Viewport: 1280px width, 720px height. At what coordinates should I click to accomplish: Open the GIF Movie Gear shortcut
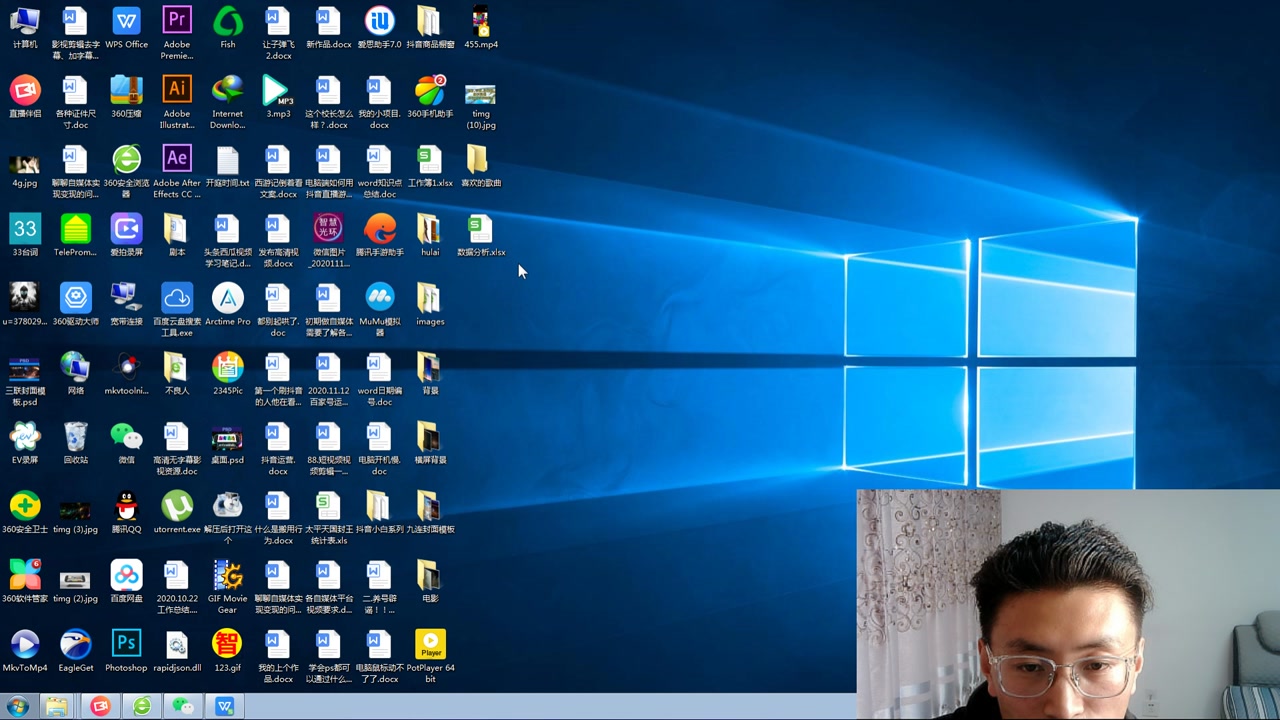(x=228, y=586)
